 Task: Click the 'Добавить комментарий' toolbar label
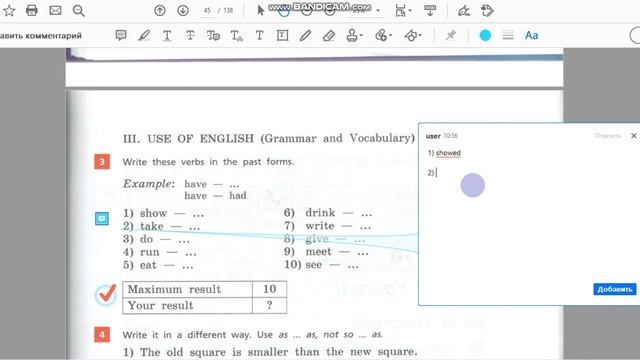tap(41, 36)
